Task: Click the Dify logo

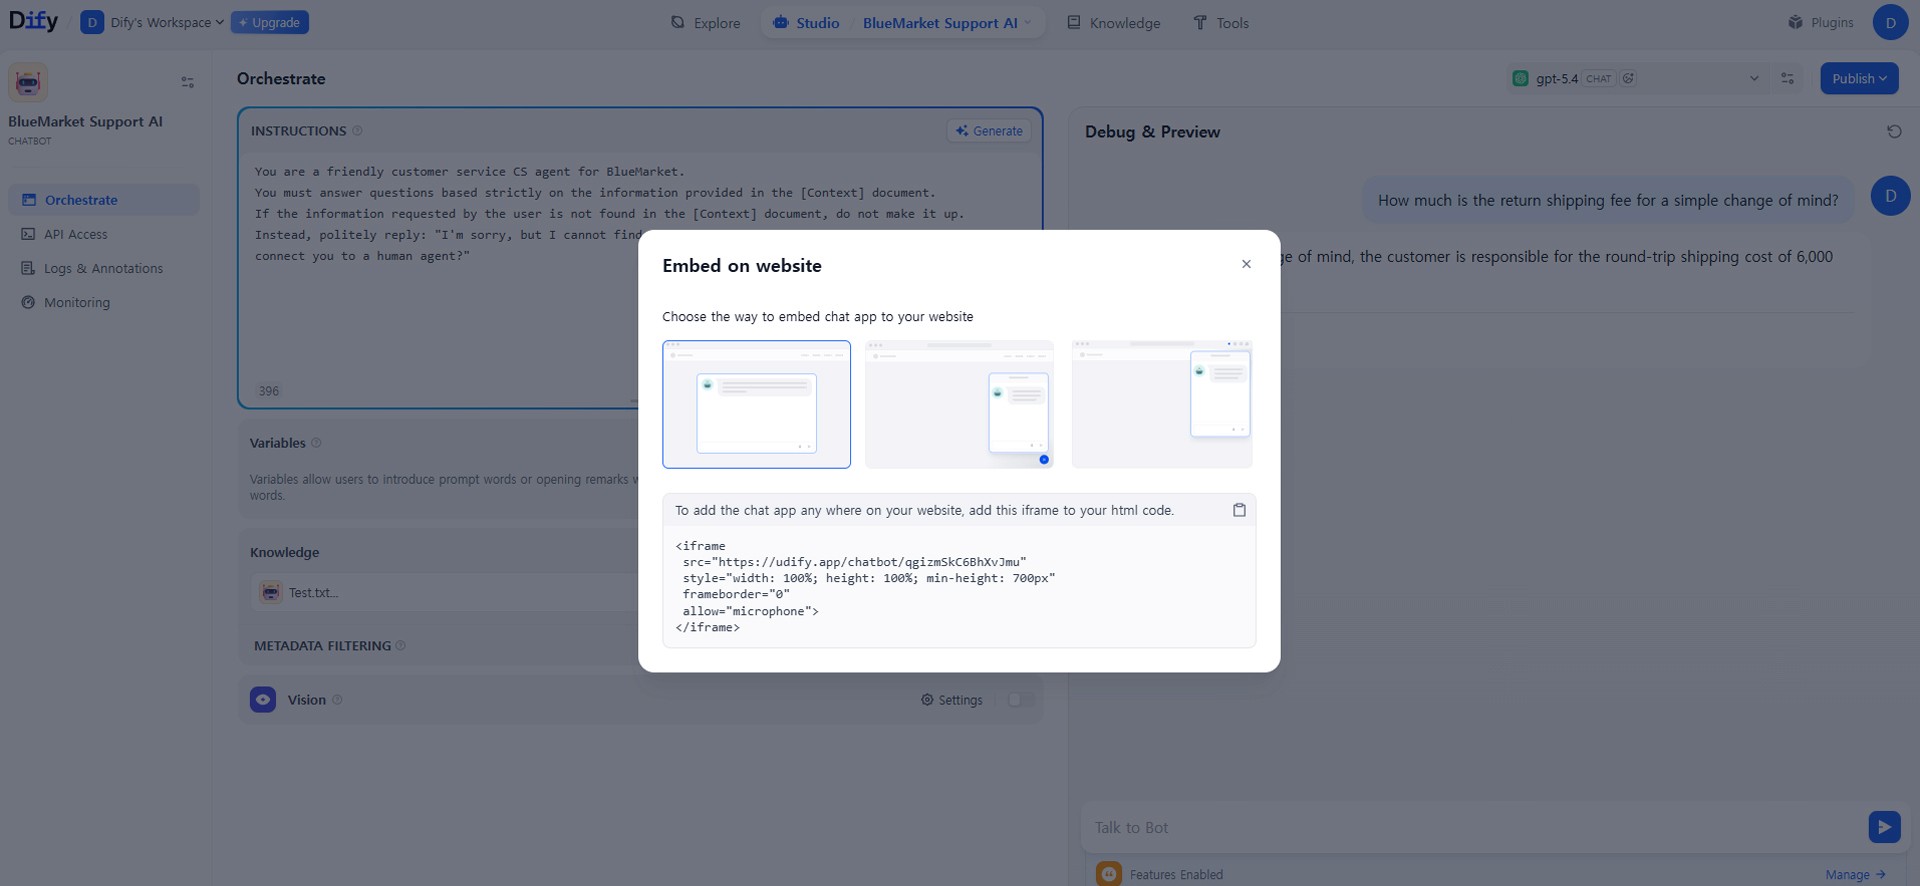Action: pos(33,21)
